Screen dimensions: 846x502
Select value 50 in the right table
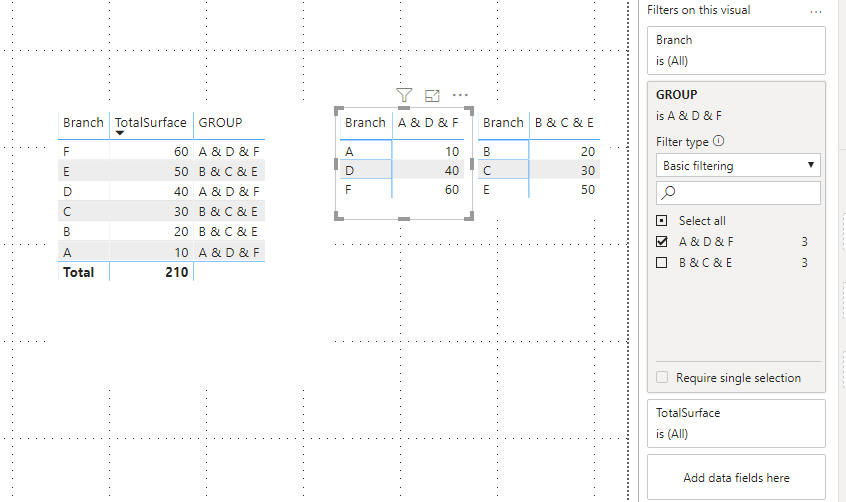click(588, 189)
